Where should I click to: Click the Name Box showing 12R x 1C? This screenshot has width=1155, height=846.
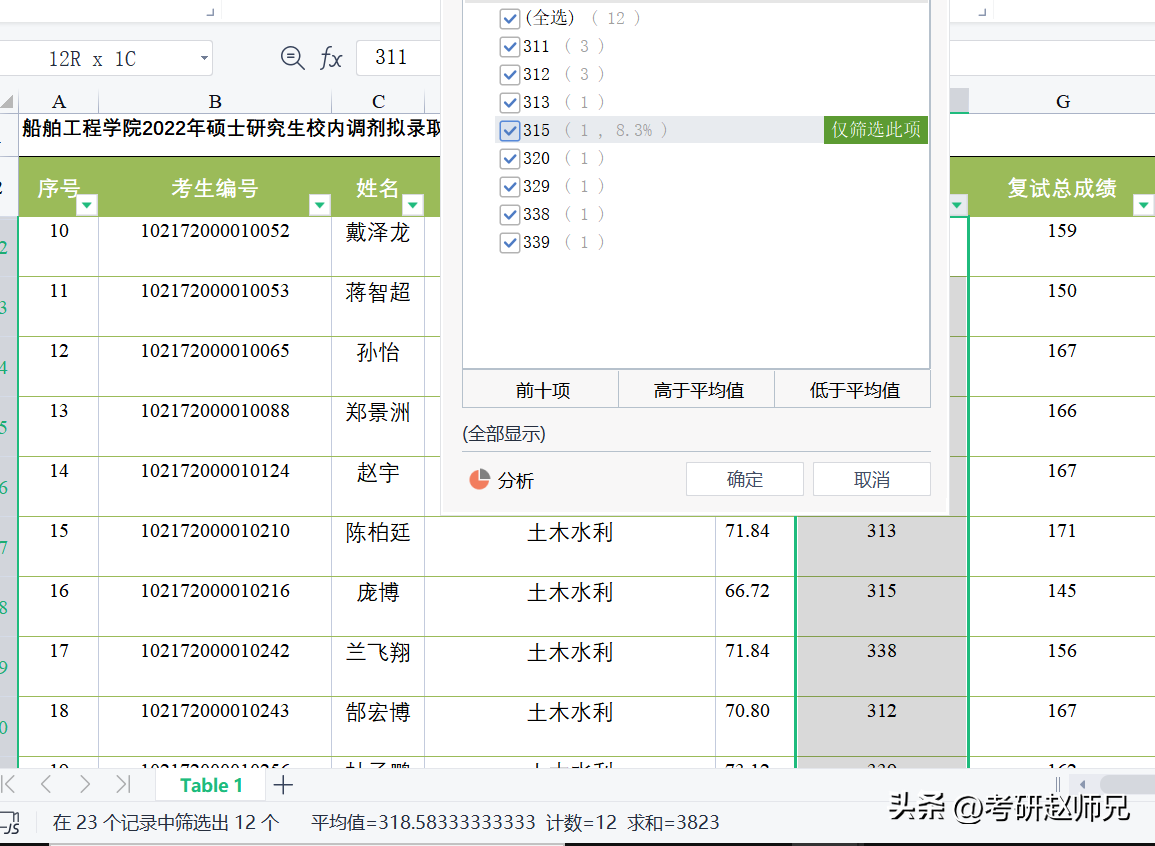click(x=106, y=58)
